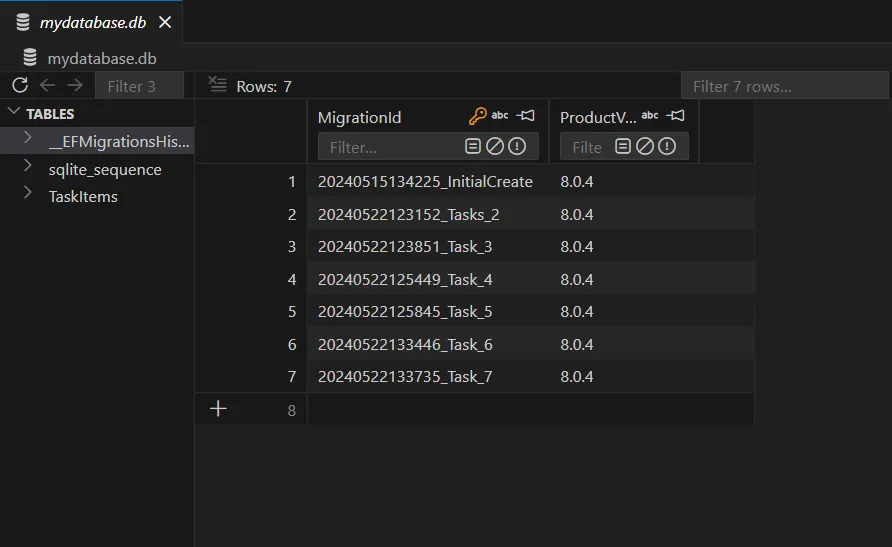Go forward with the right arrow
Screen dimensions: 892x547
click(x=75, y=85)
